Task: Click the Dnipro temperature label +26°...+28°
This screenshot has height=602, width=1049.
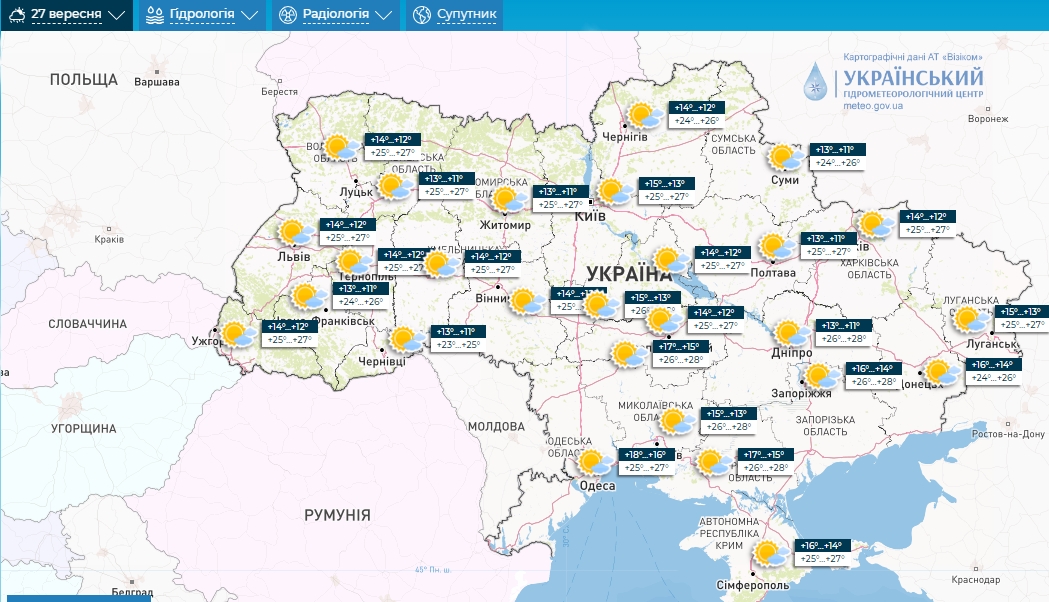Action: (843, 338)
